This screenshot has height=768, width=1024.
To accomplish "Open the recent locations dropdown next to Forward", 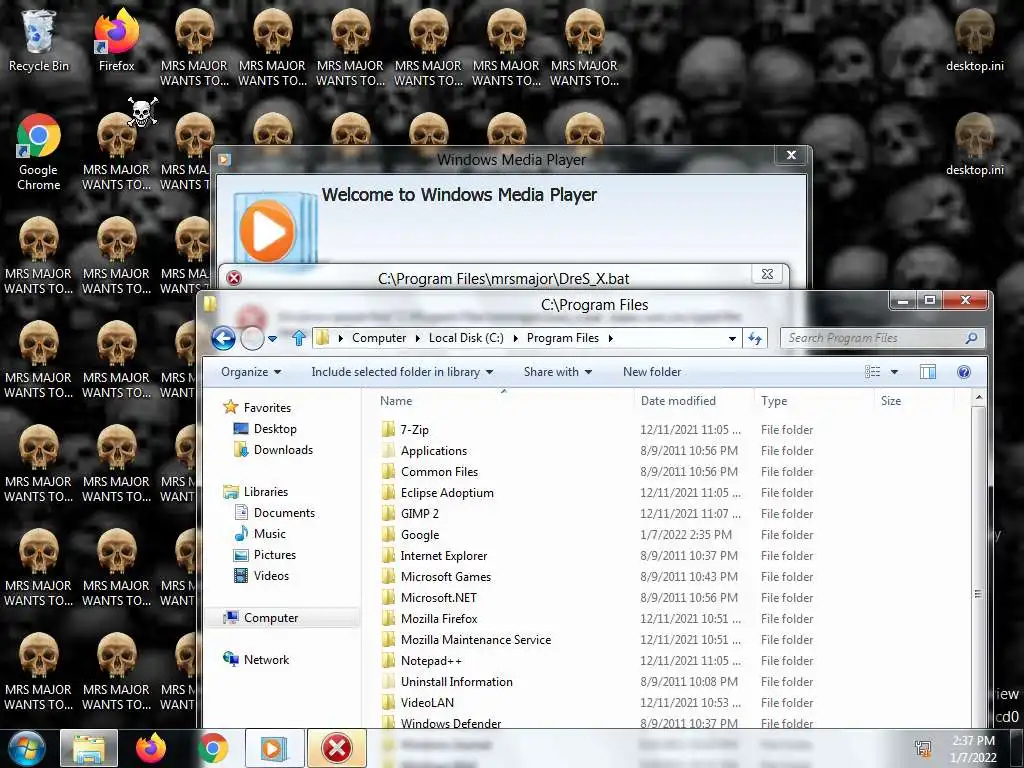I will click(272, 338).
